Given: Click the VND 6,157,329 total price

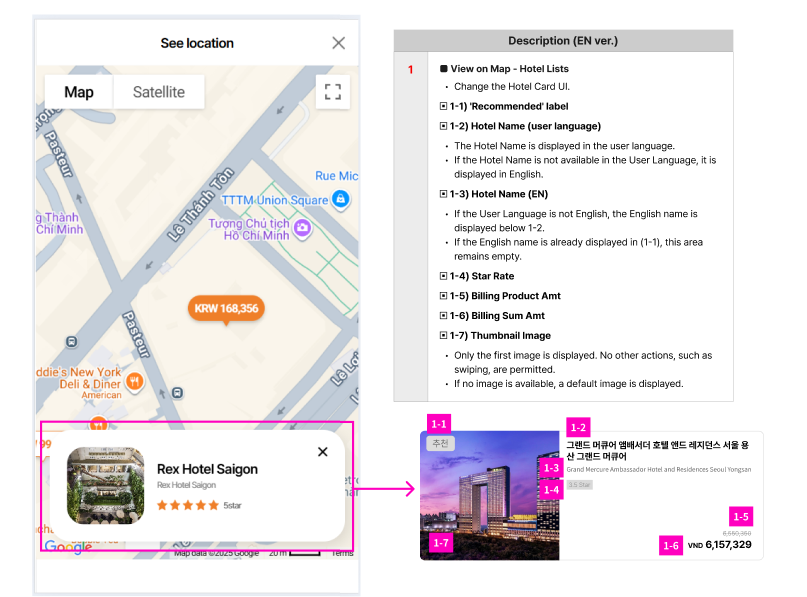Looking at the screenshot, I should pos(720,545).
